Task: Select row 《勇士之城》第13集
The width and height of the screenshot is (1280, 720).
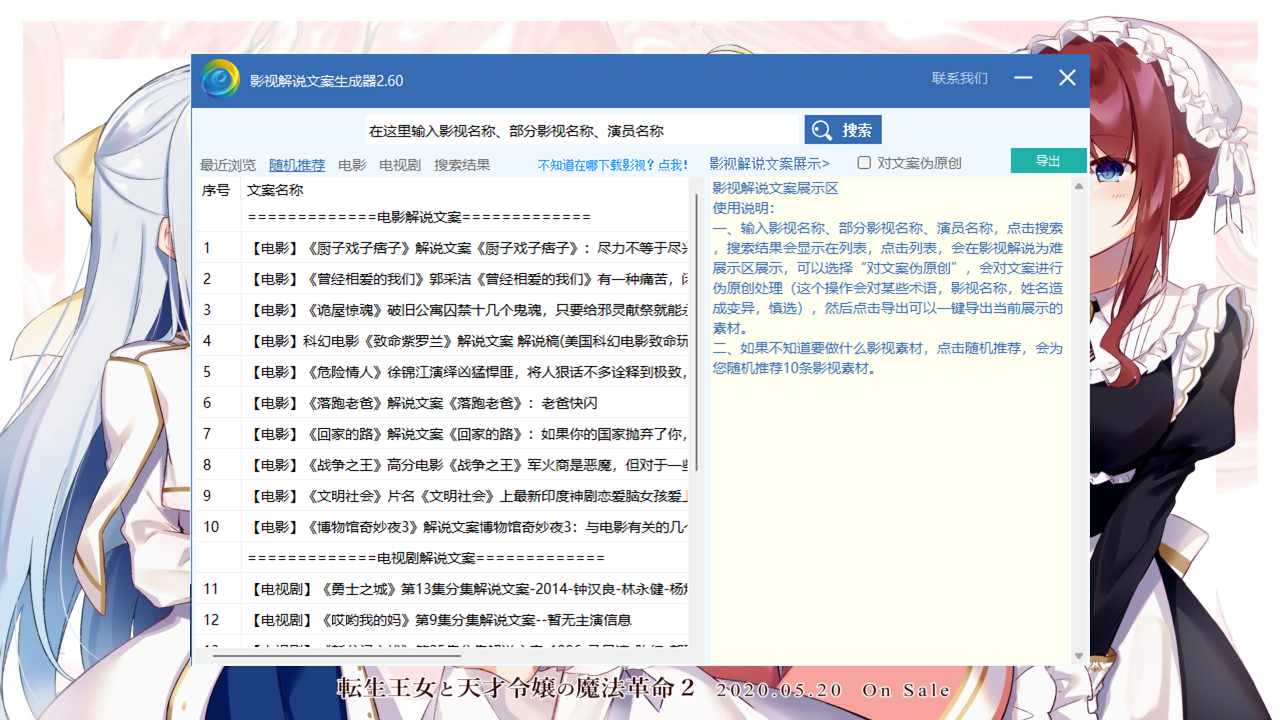Action: pyautogui.click(x=441, y=589)
